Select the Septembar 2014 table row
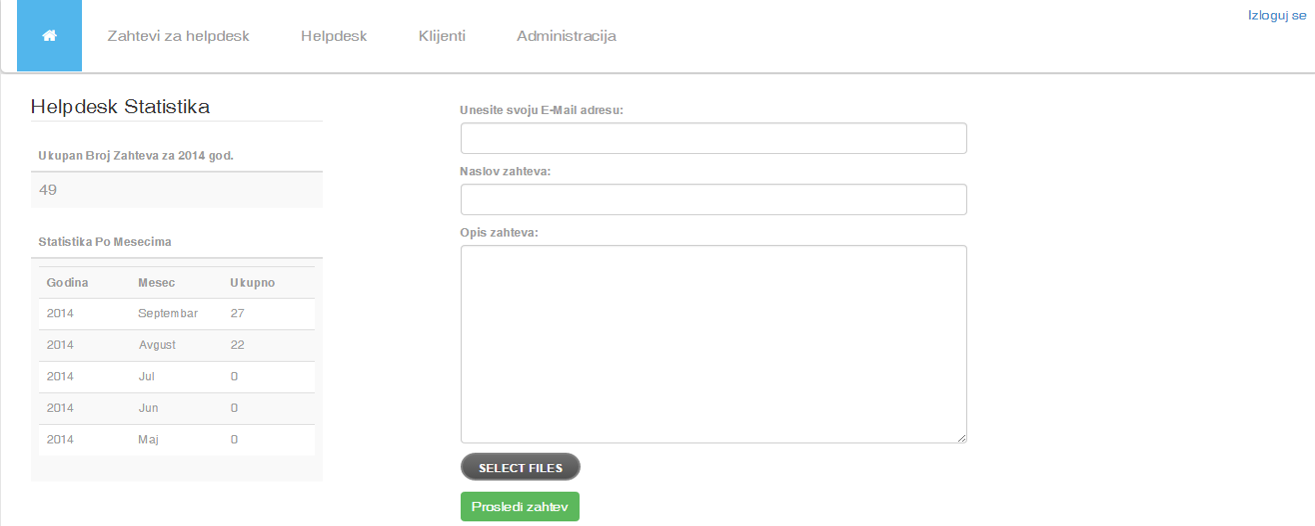Image resolution: width=1315 pixels, height=526 pixels. (x=176, y=314)
